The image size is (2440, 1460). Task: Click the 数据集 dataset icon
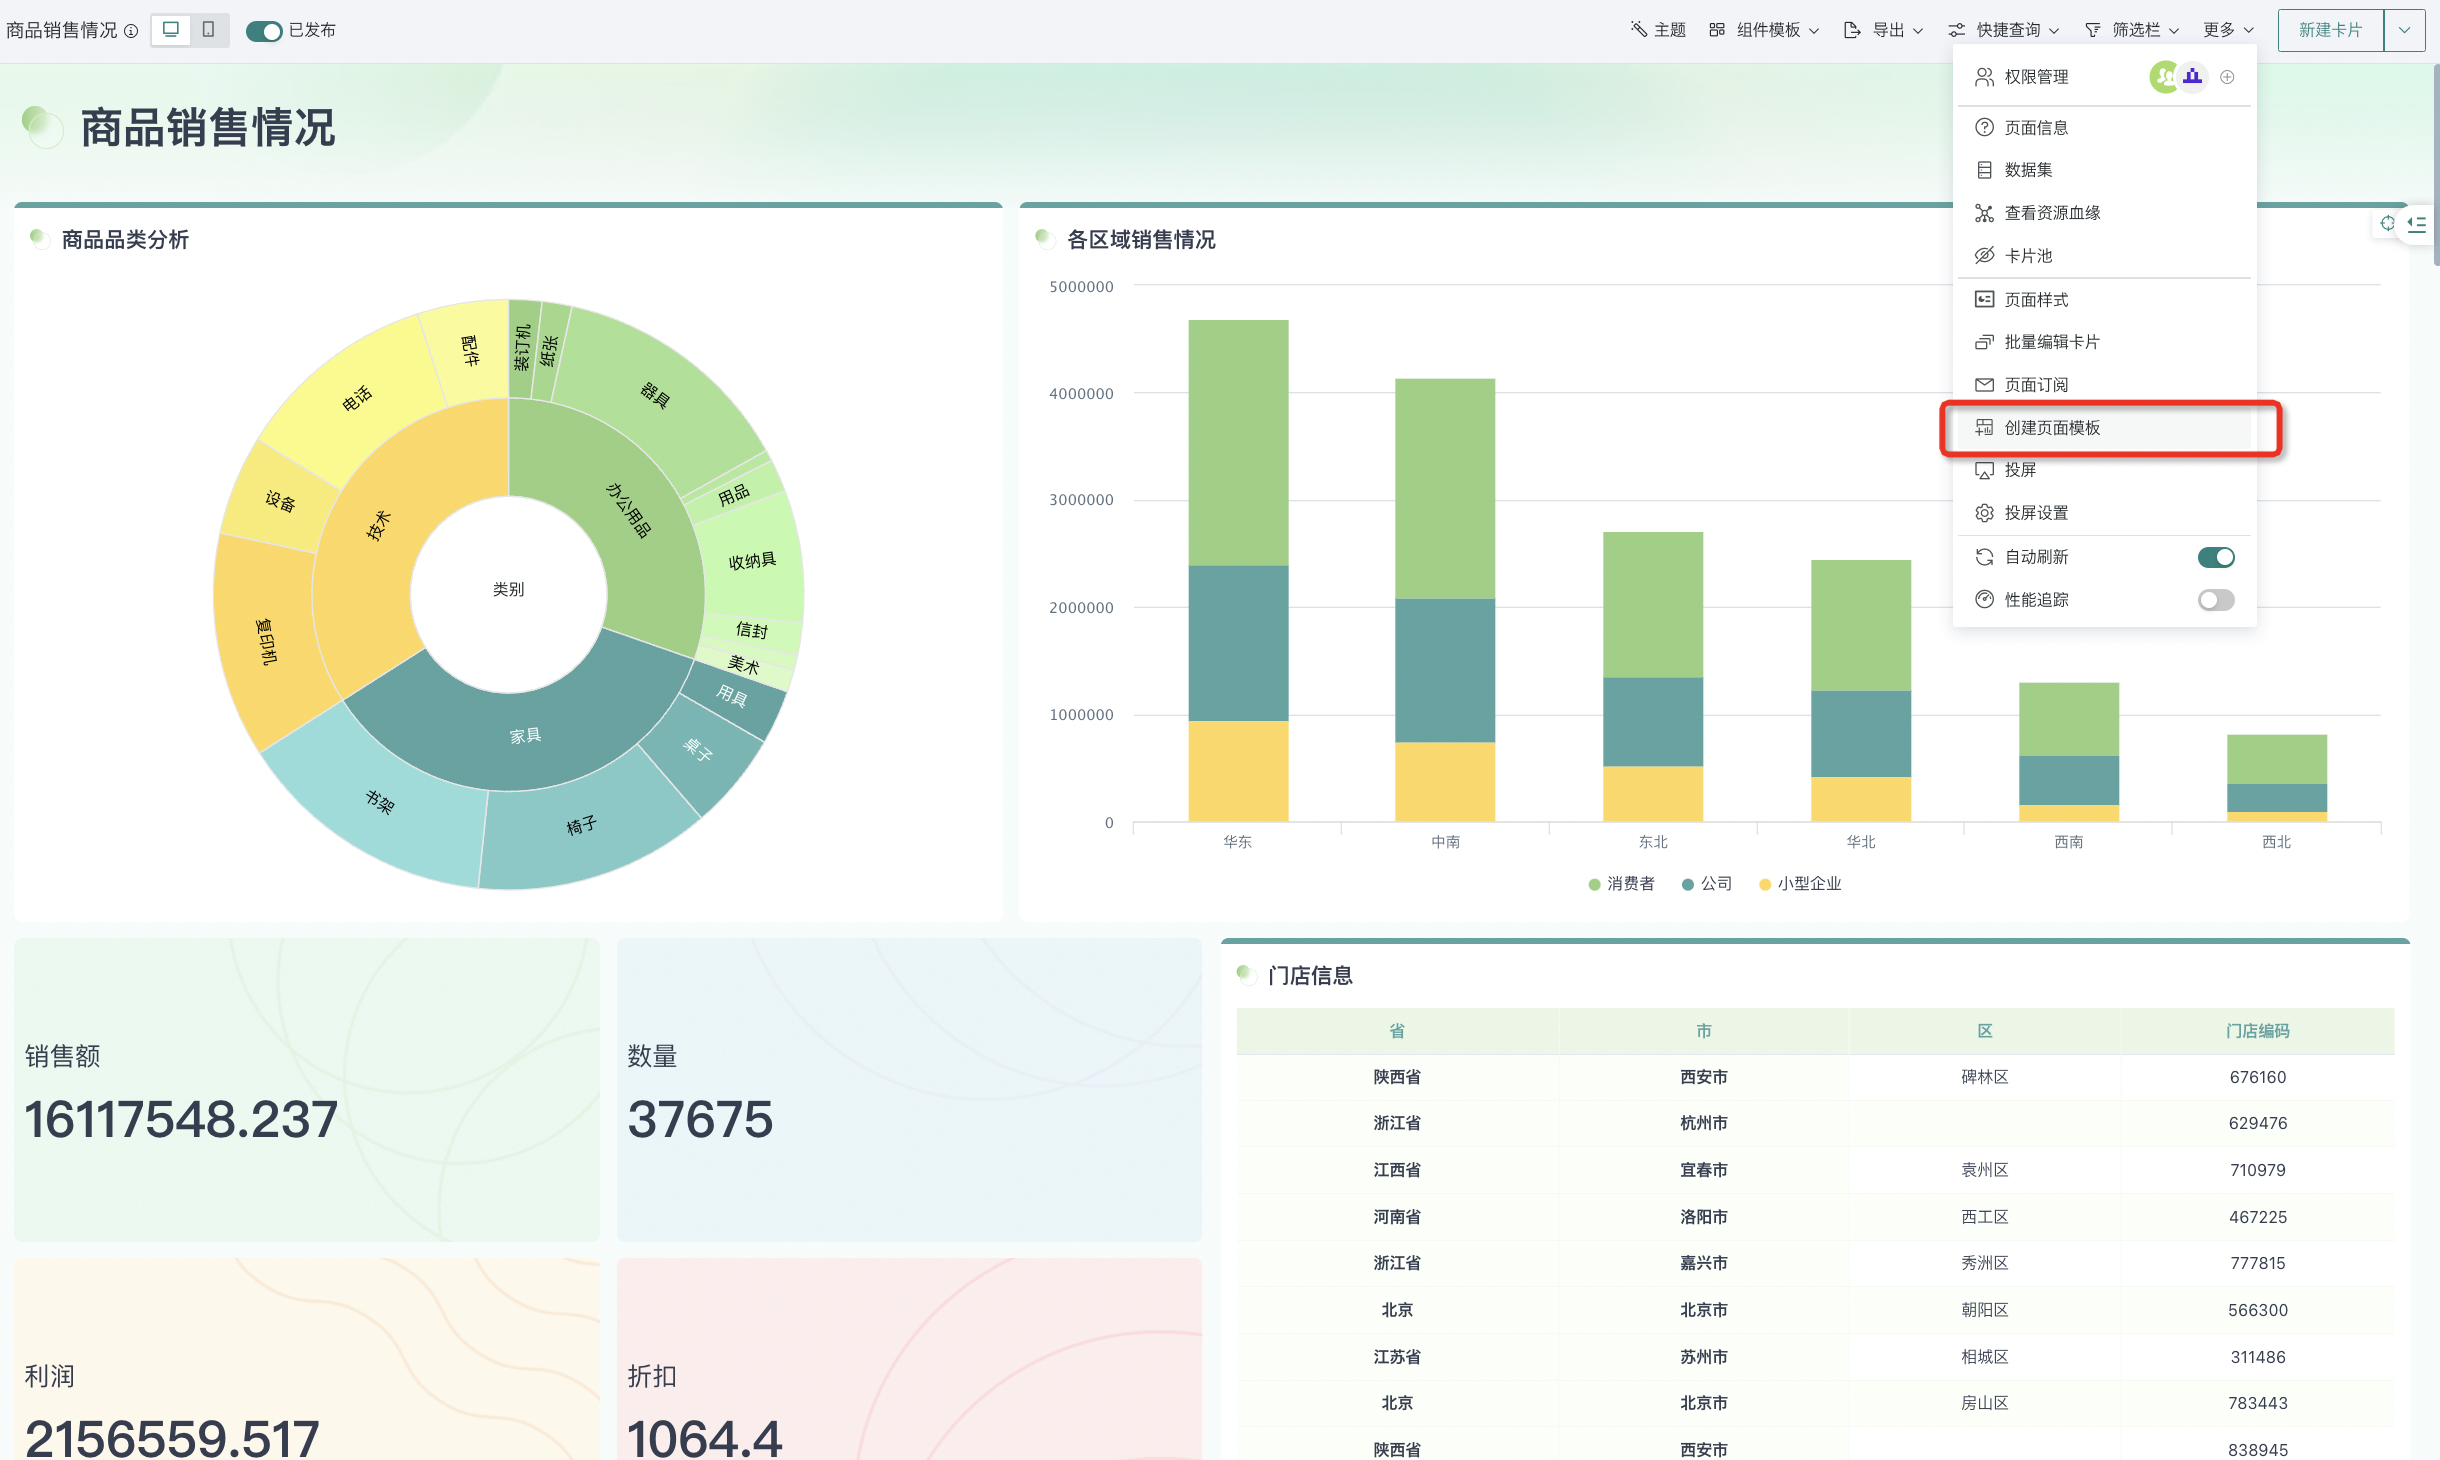pyautogui.click(x=1984, y=170)
